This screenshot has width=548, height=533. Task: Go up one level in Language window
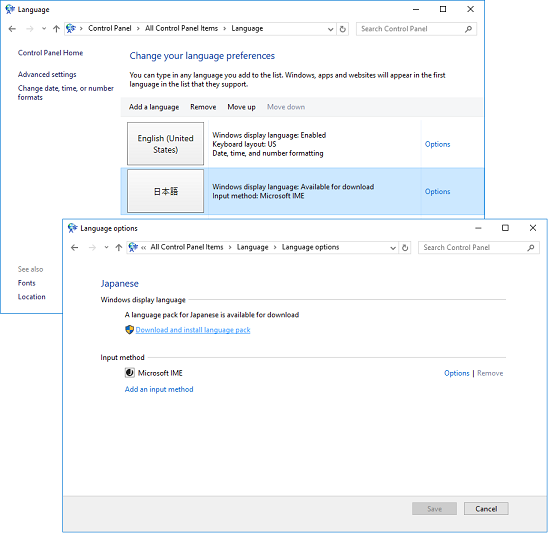click(x=56, y=29)
